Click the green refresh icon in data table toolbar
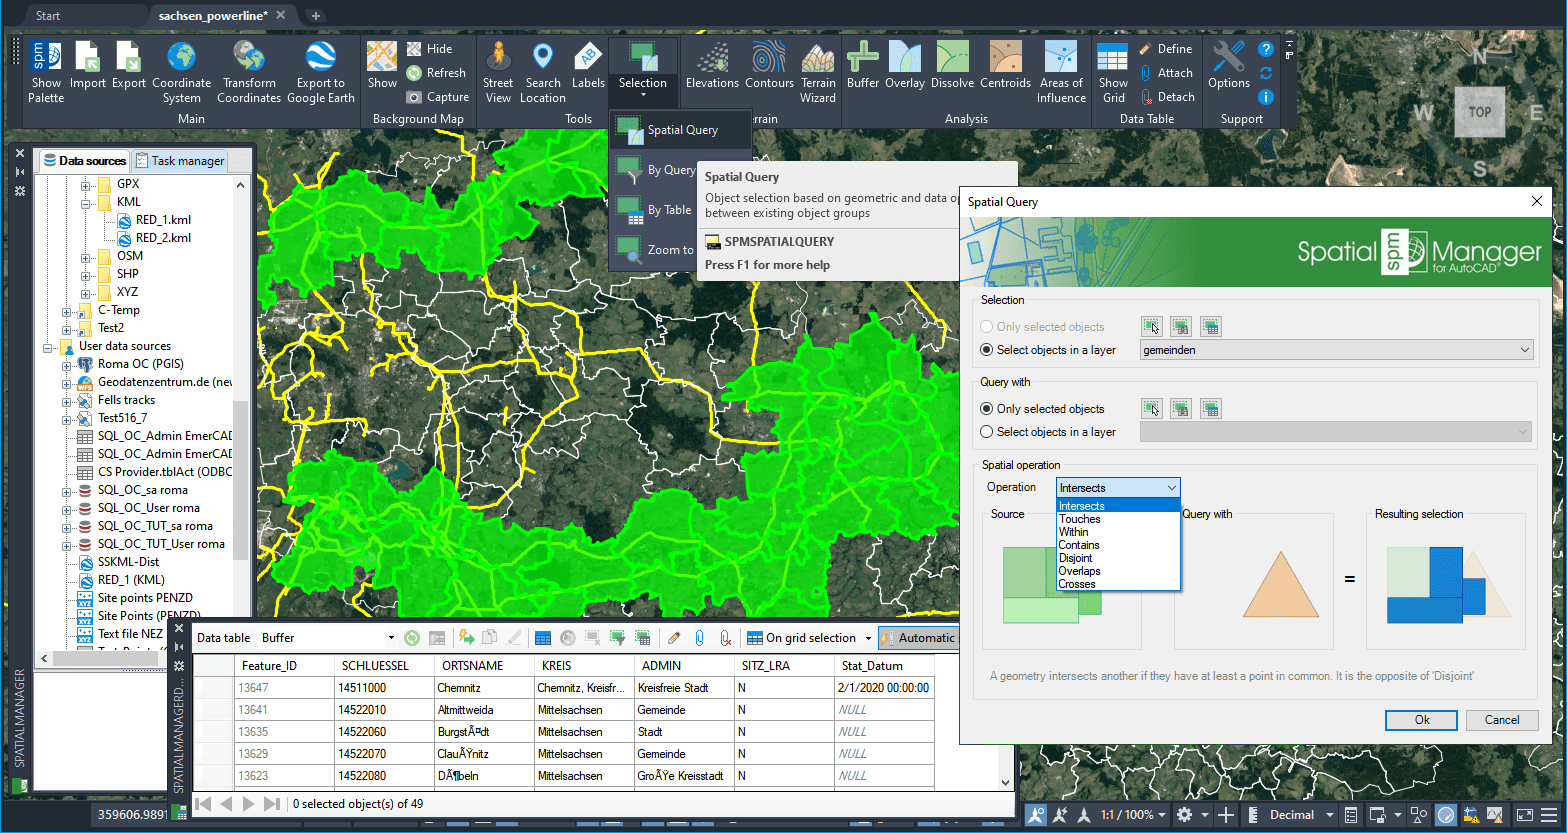 [412, 638]
